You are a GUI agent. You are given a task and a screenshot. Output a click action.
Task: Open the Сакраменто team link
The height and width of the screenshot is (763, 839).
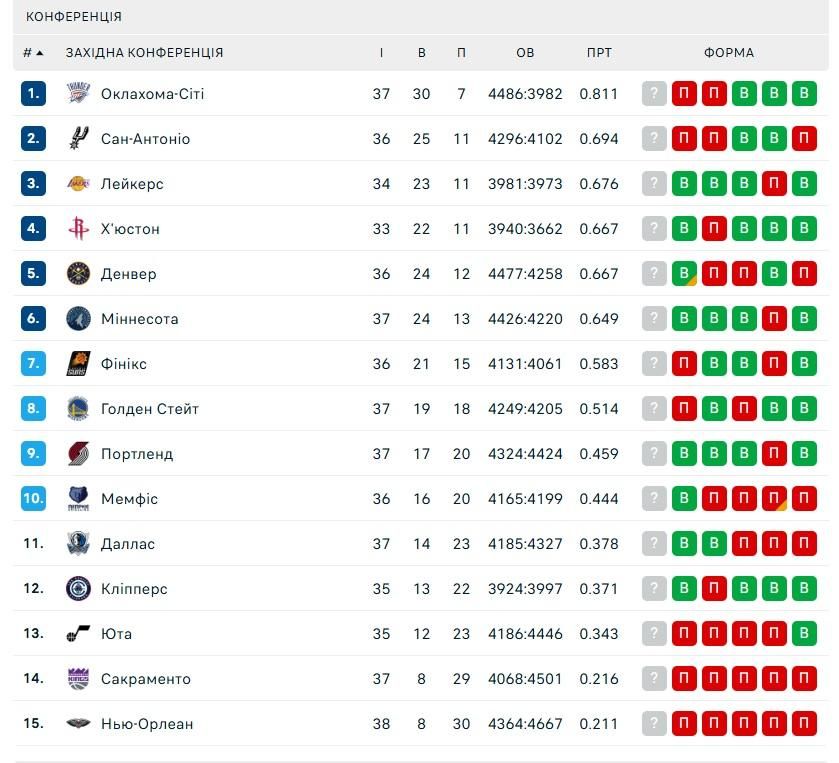(x=145, y=679)
